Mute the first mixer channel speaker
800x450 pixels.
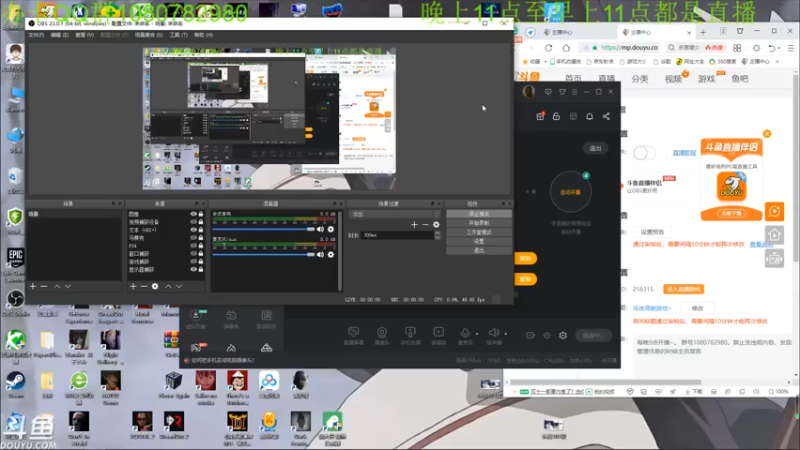[320, 229]
